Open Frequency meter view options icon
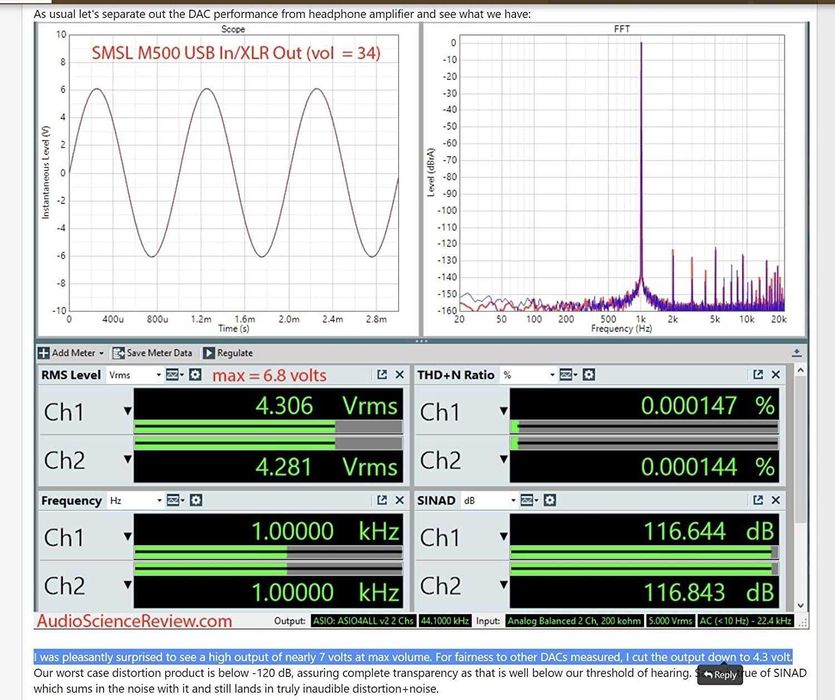 pyautogui.click(x=175, y=500)
